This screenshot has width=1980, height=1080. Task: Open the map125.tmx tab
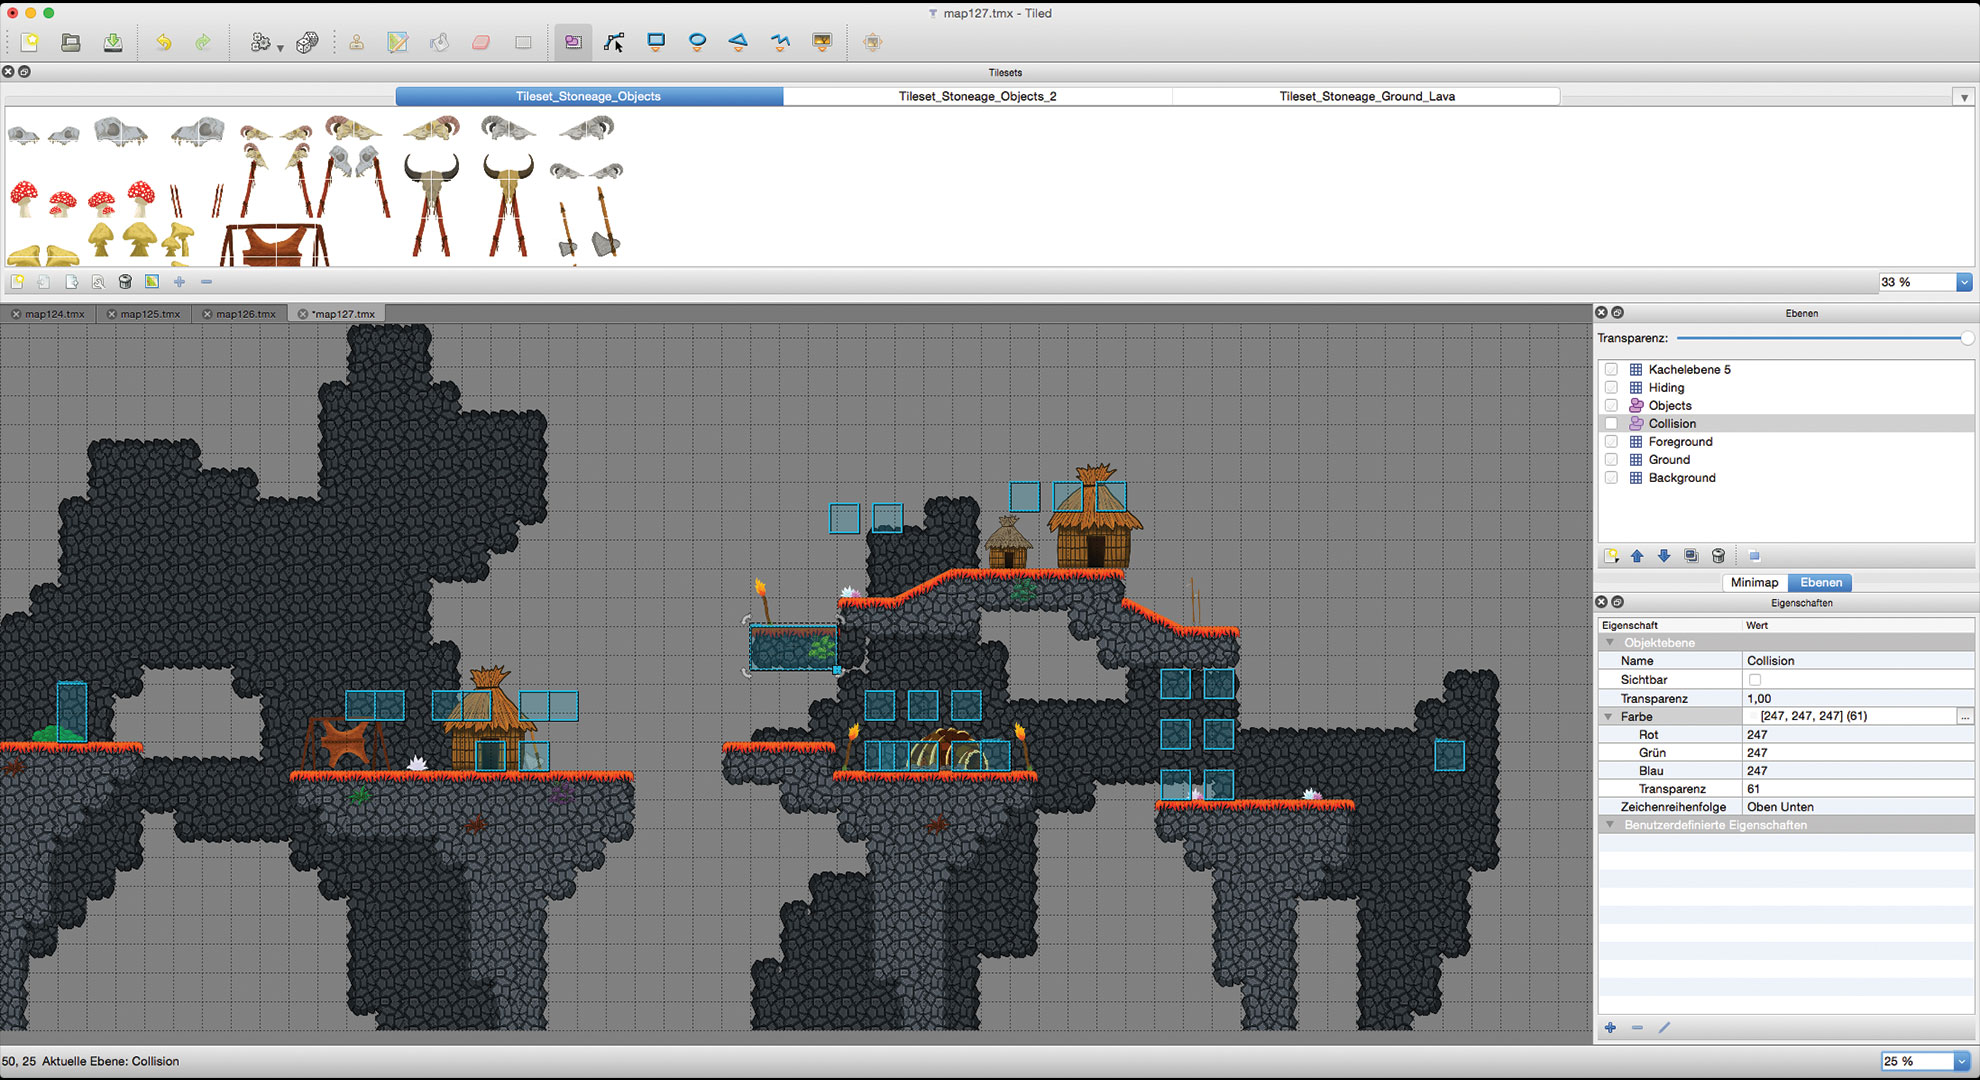[x=148, y=313]
